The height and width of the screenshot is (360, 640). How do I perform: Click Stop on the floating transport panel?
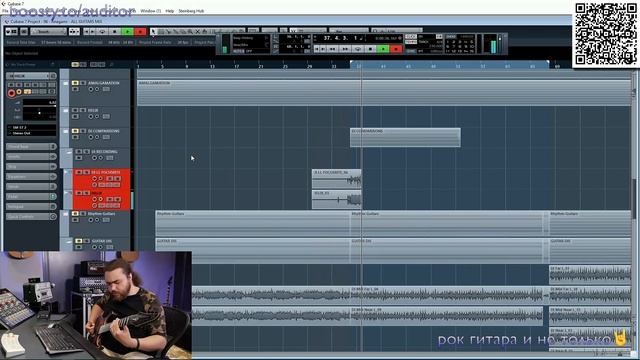point(370,49)
